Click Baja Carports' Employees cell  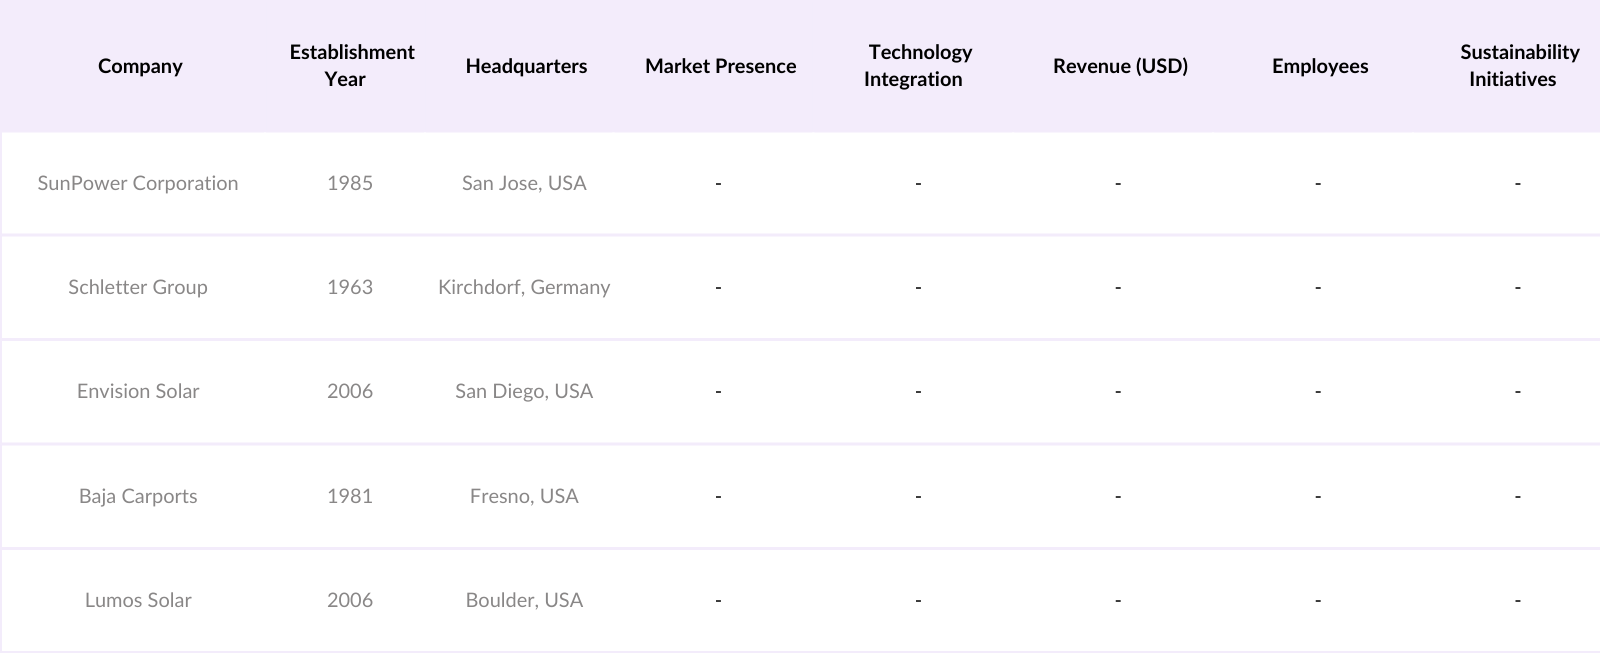click(1318, 496)
